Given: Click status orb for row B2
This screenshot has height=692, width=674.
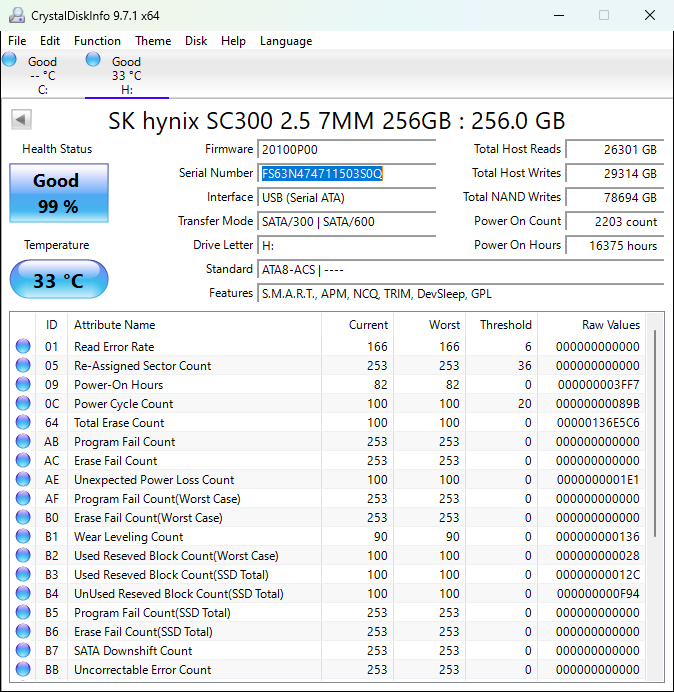Looking at the screenshot, I should tap(23, 555).
